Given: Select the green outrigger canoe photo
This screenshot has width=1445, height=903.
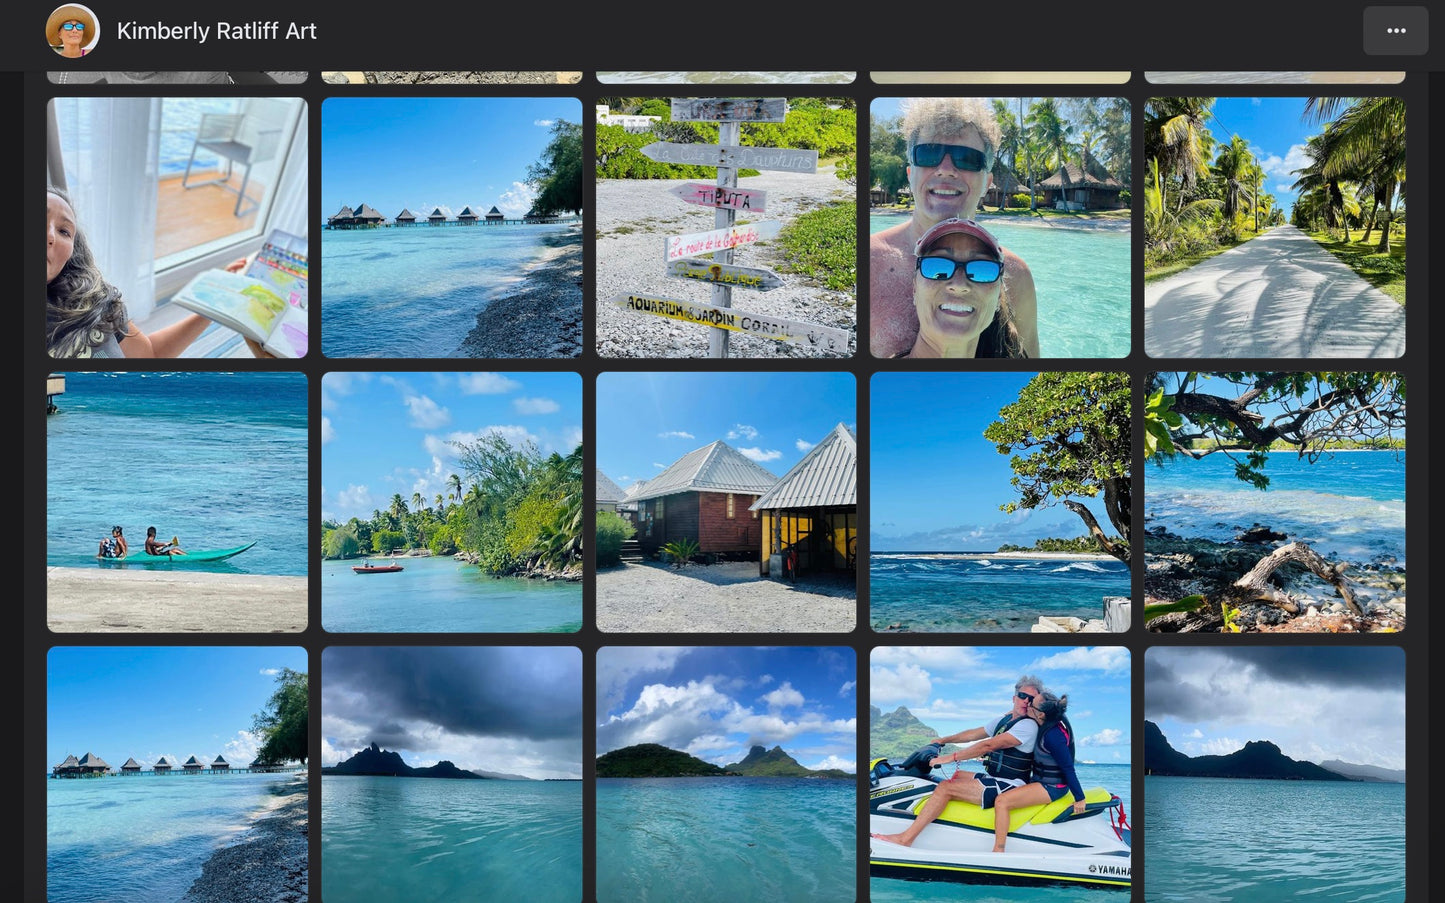Looking at the screenshot, I should pyautogui.click(x=177, y=502).
